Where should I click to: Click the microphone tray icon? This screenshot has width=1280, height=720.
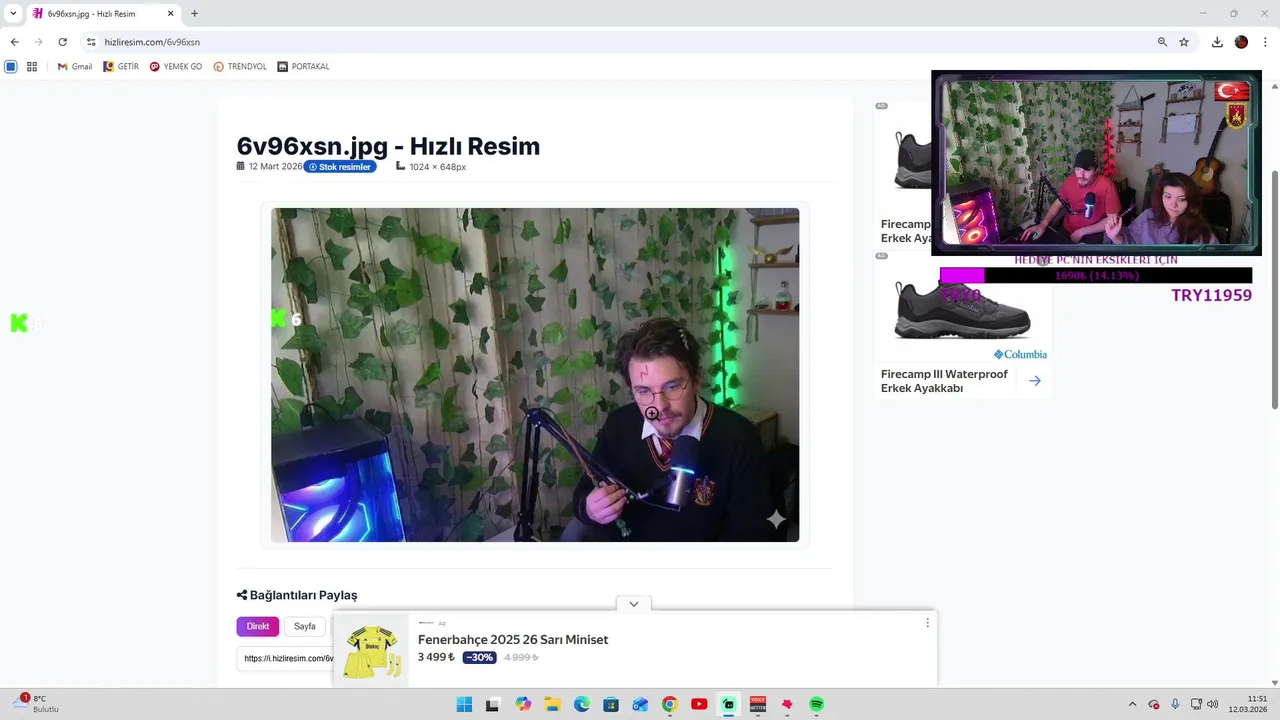coord(1175,705)
